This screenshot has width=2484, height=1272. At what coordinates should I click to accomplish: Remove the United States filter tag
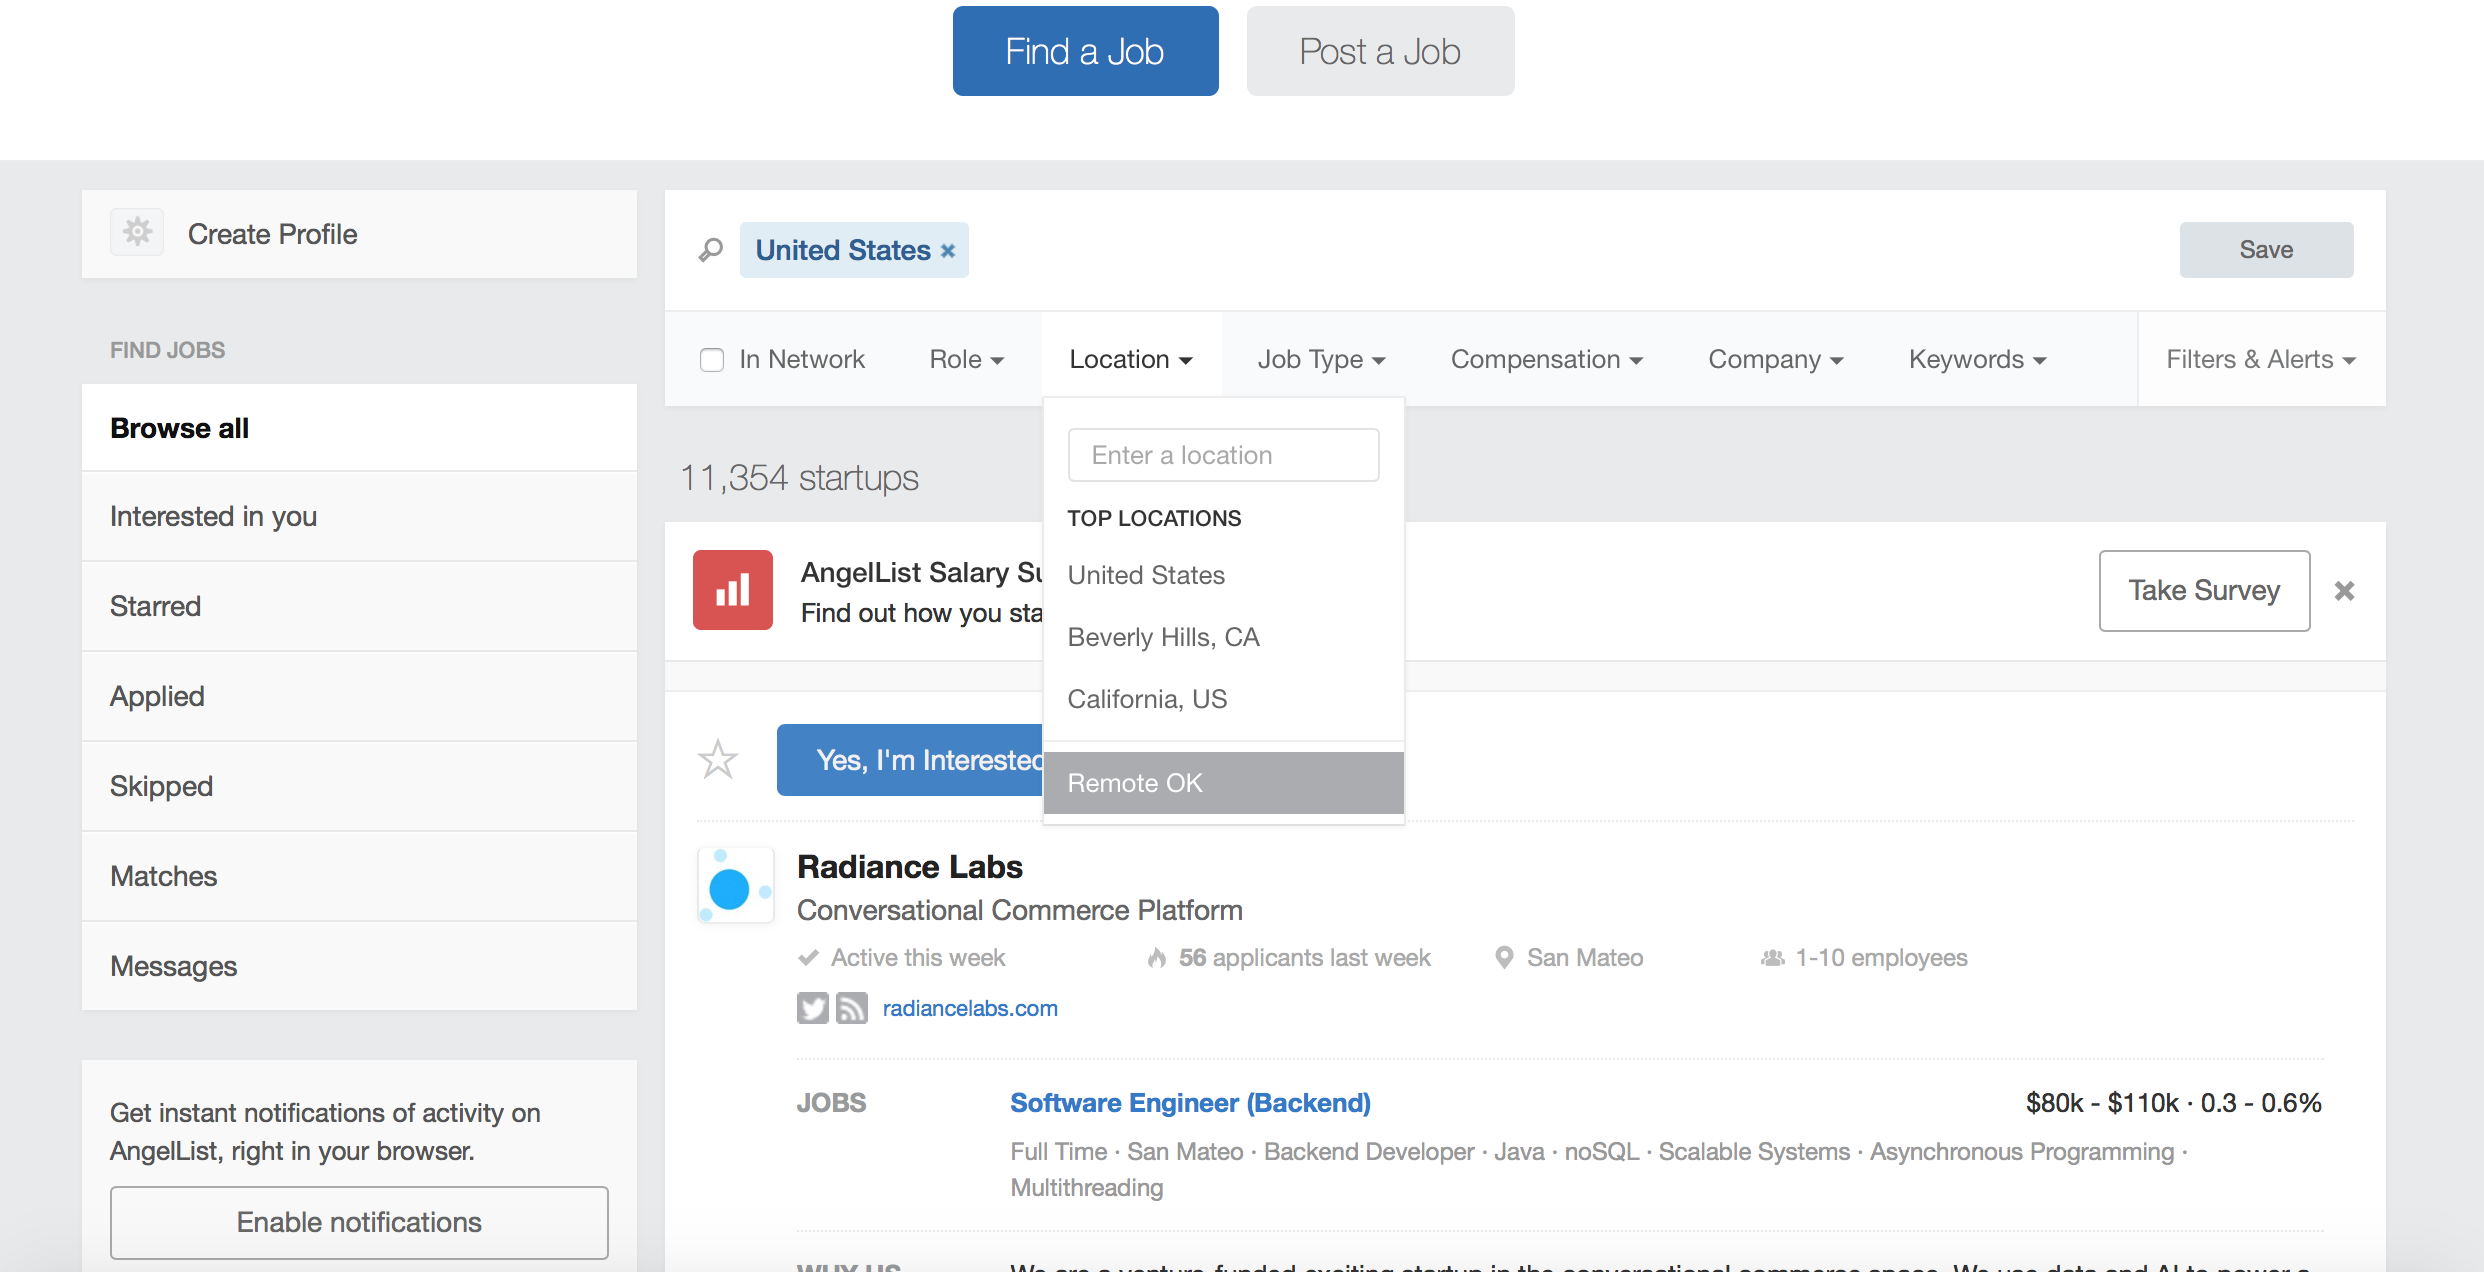tap(948, 251)
